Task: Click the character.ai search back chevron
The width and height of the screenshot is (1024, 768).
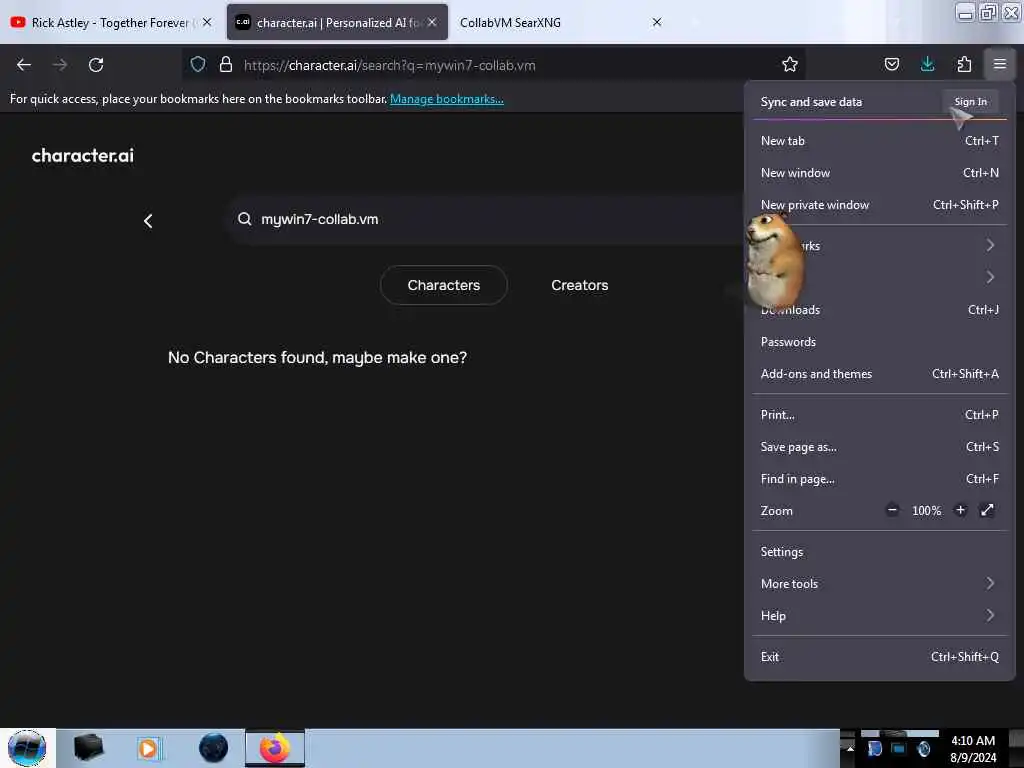Action: [x=148, y=221]
